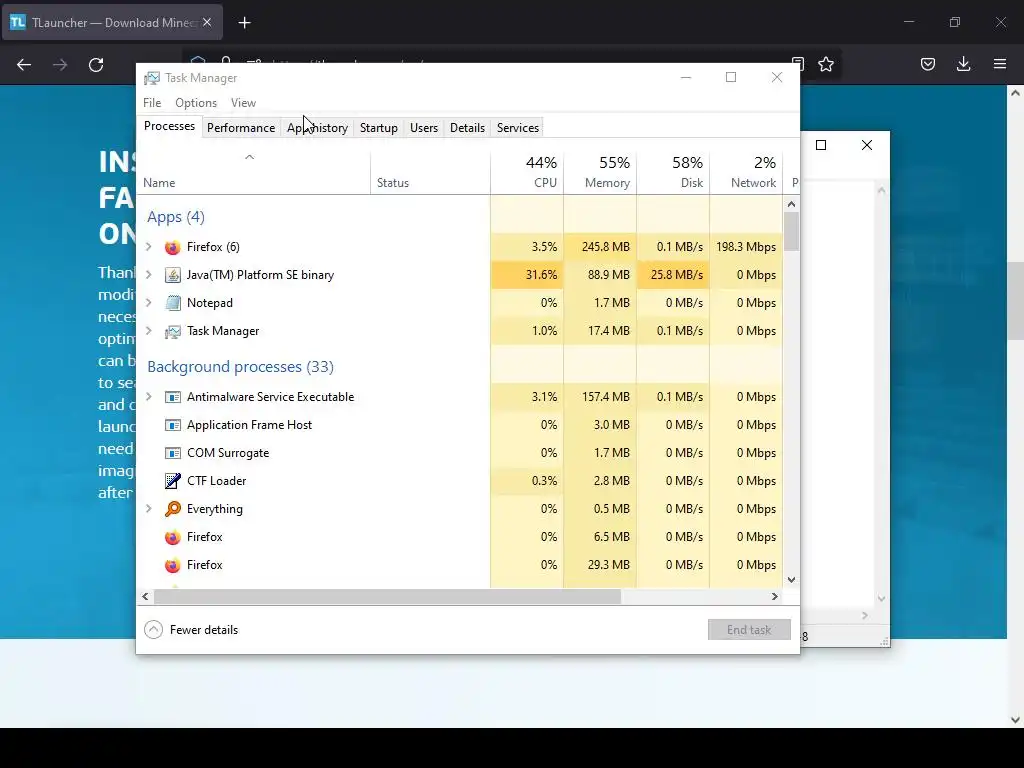Click the COM Surrogate icon
The width and height of the screenshot is (1024, 768).
(x=172, y=453)
